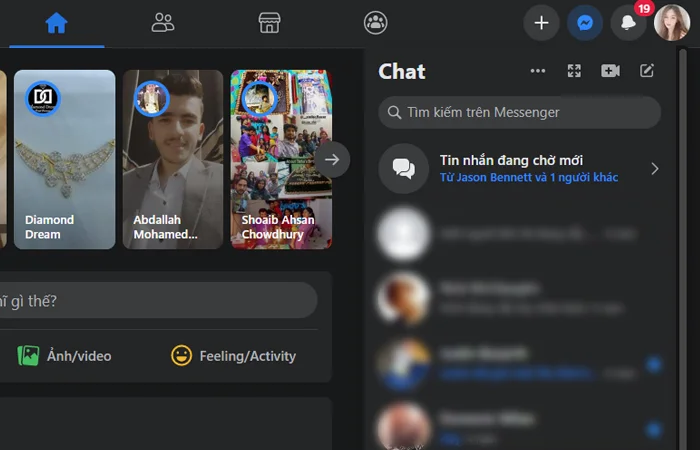This screenshot has width=700, height=450.
Task: Click the green photo icon beside Ảnh/video
Action: (x=28, y=356)
